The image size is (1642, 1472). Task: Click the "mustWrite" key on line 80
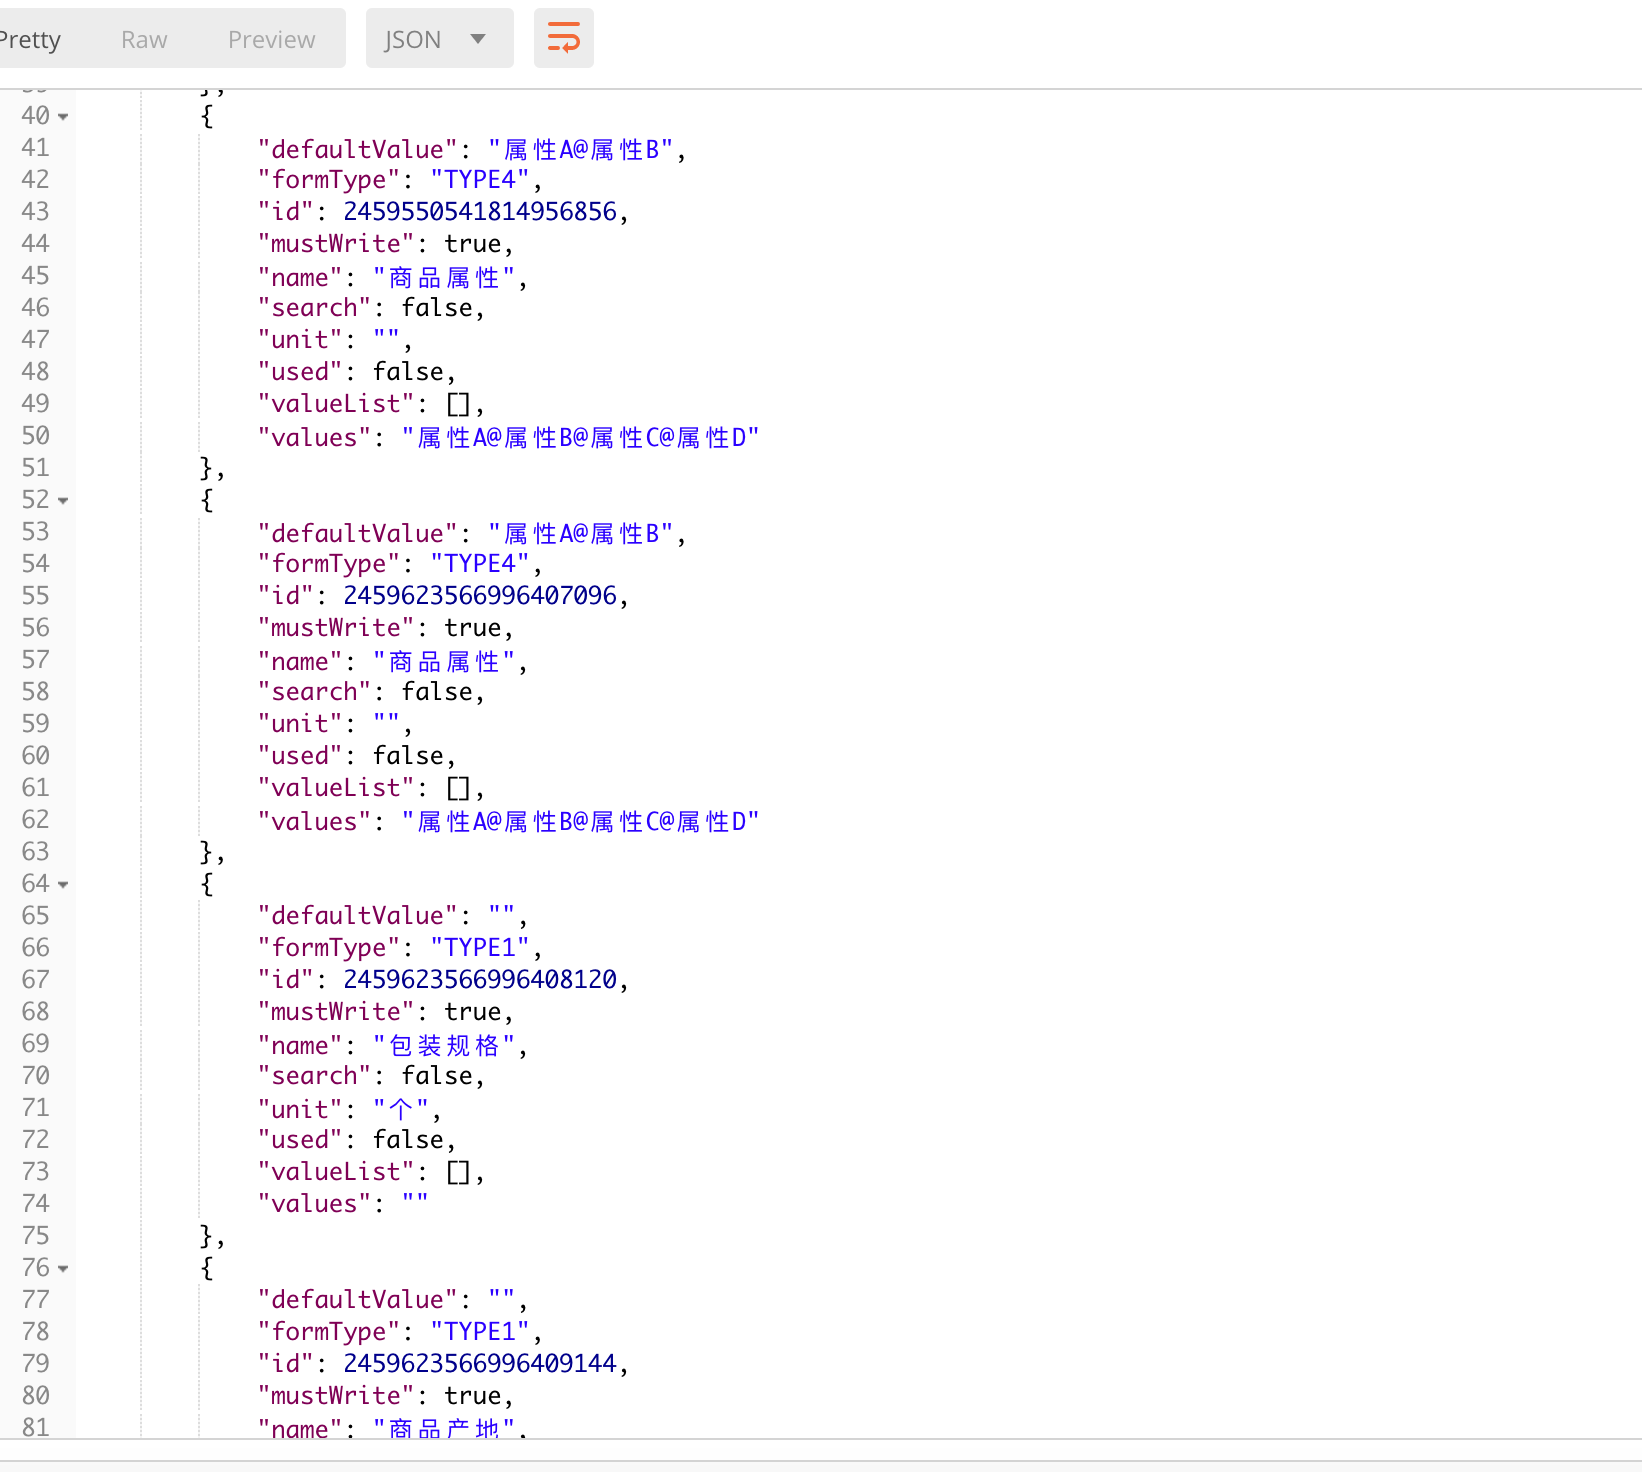click(336, 1396)
